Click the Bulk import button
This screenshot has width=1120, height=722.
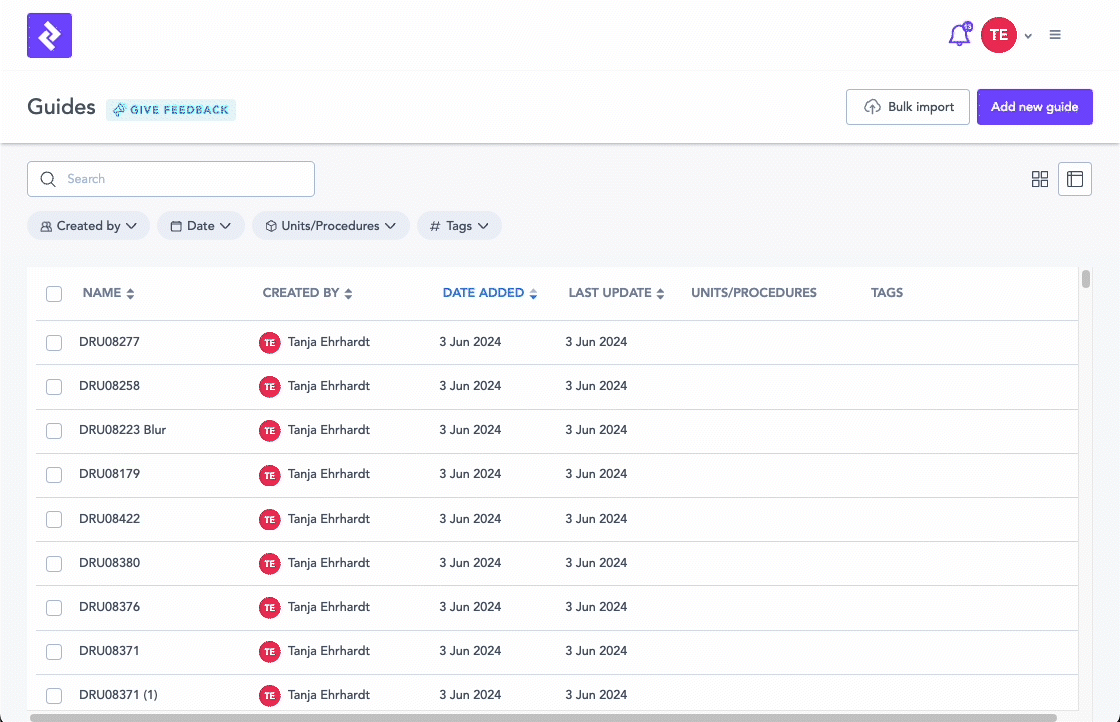pos(908,107)
